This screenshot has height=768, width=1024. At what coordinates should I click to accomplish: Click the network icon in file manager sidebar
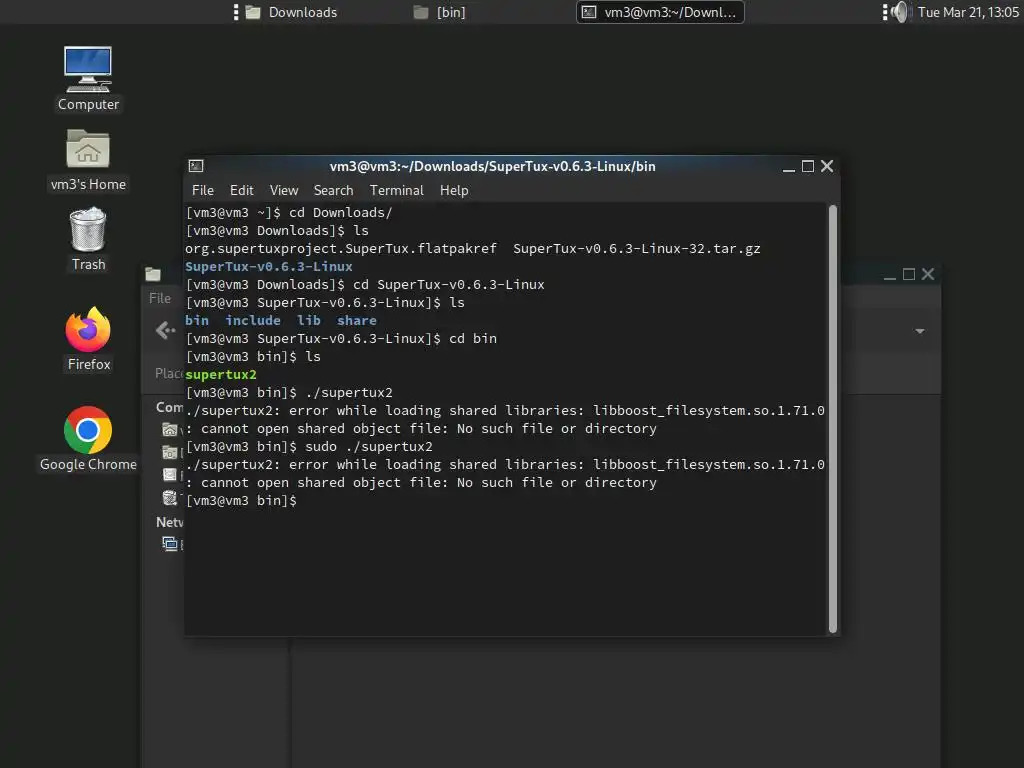click(x=170, y=543)
